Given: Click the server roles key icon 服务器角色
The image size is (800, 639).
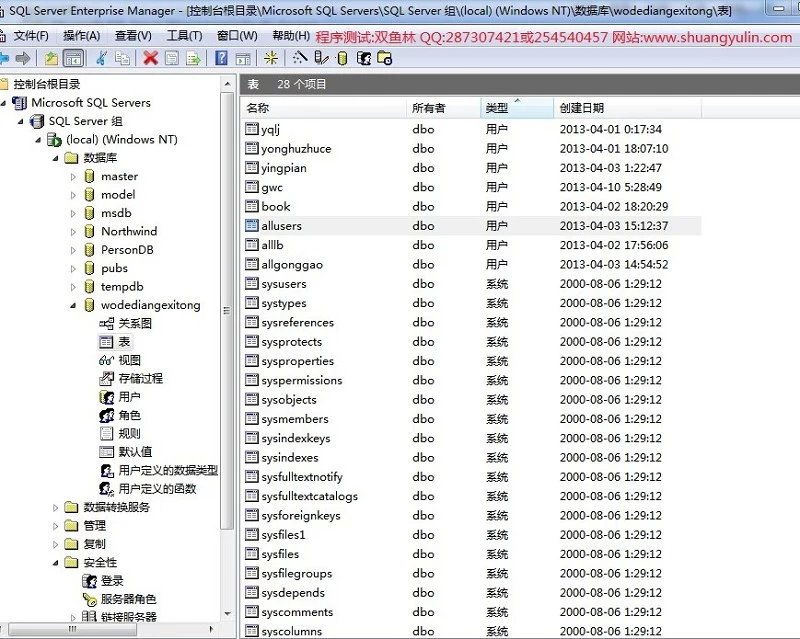Looking at the screenshot, I should 90,599.
